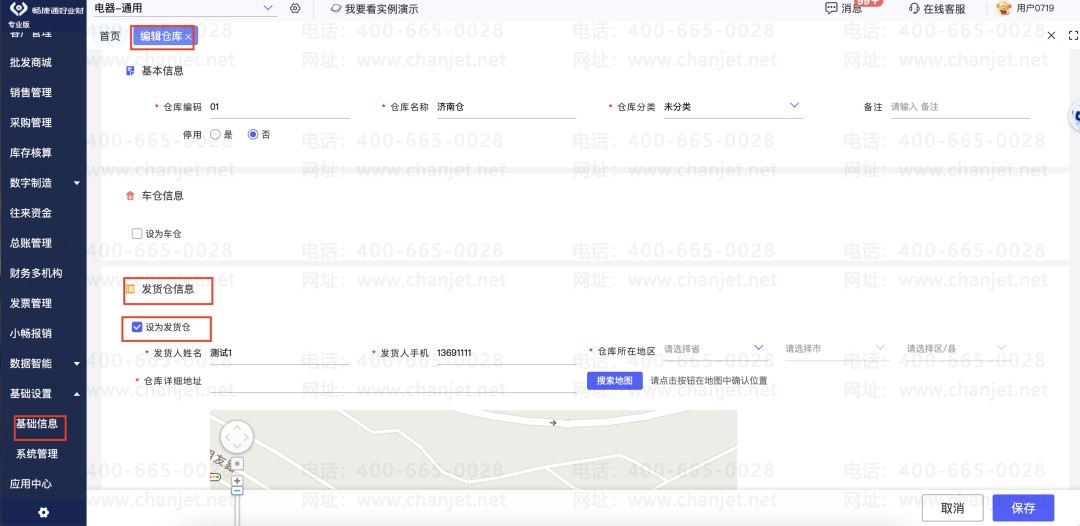Click the 用户0719 avatar
The image size is (1080, 526).
click(1004, 8)
